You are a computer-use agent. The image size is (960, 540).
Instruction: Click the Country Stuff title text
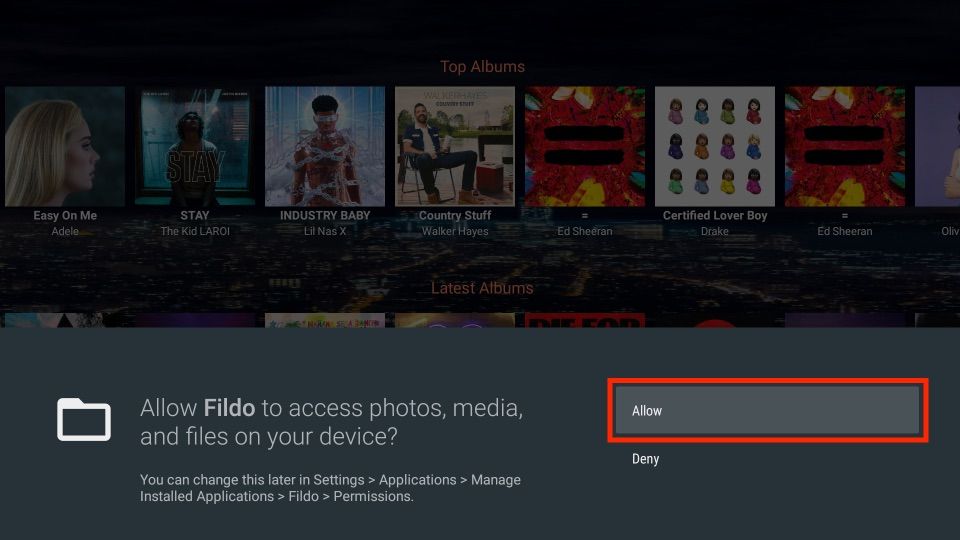[455, 216]
